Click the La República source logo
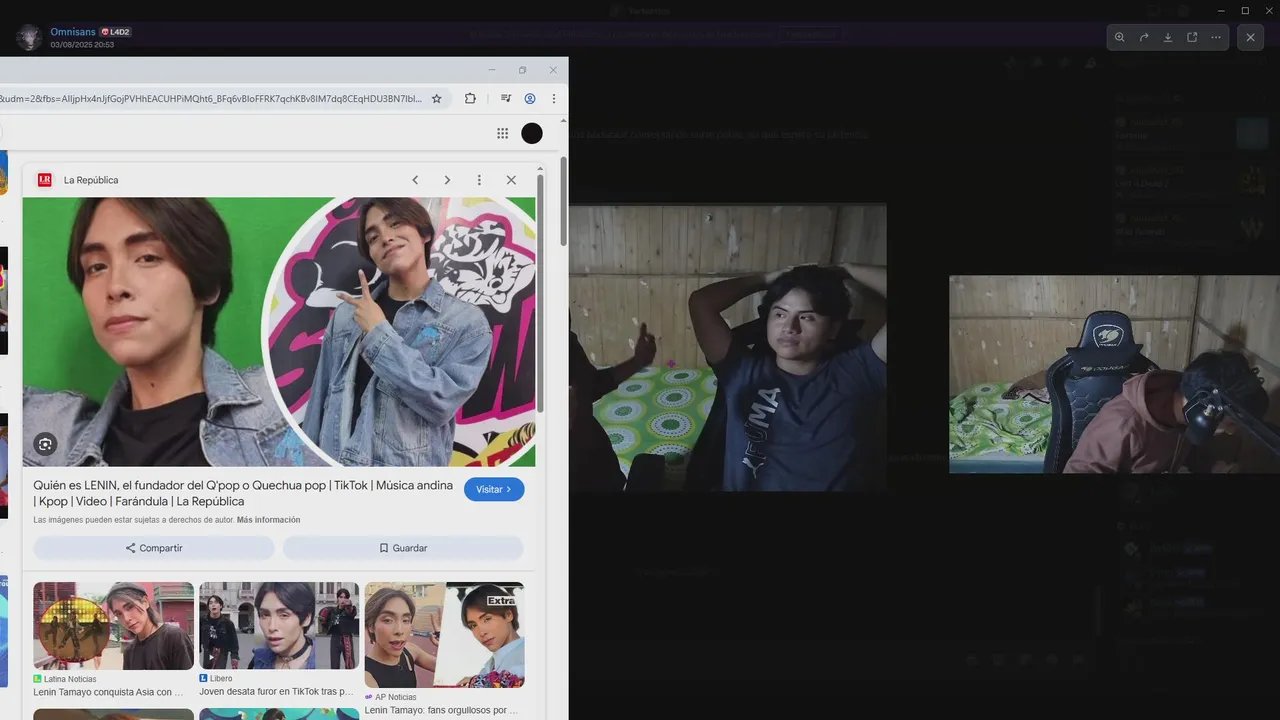The width and height of the screenshot is (1280, 720). coord(44,180)
